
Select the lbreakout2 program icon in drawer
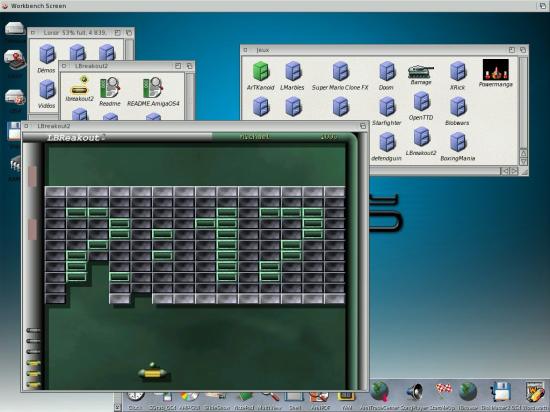click(79, 86)
